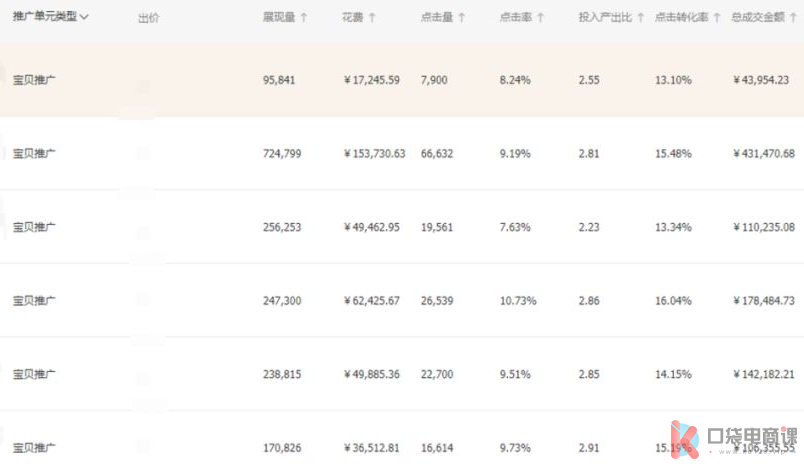Click the 10.73% click rate cell
Viewport: 804px width, 464px height.
tap(518, 301)
